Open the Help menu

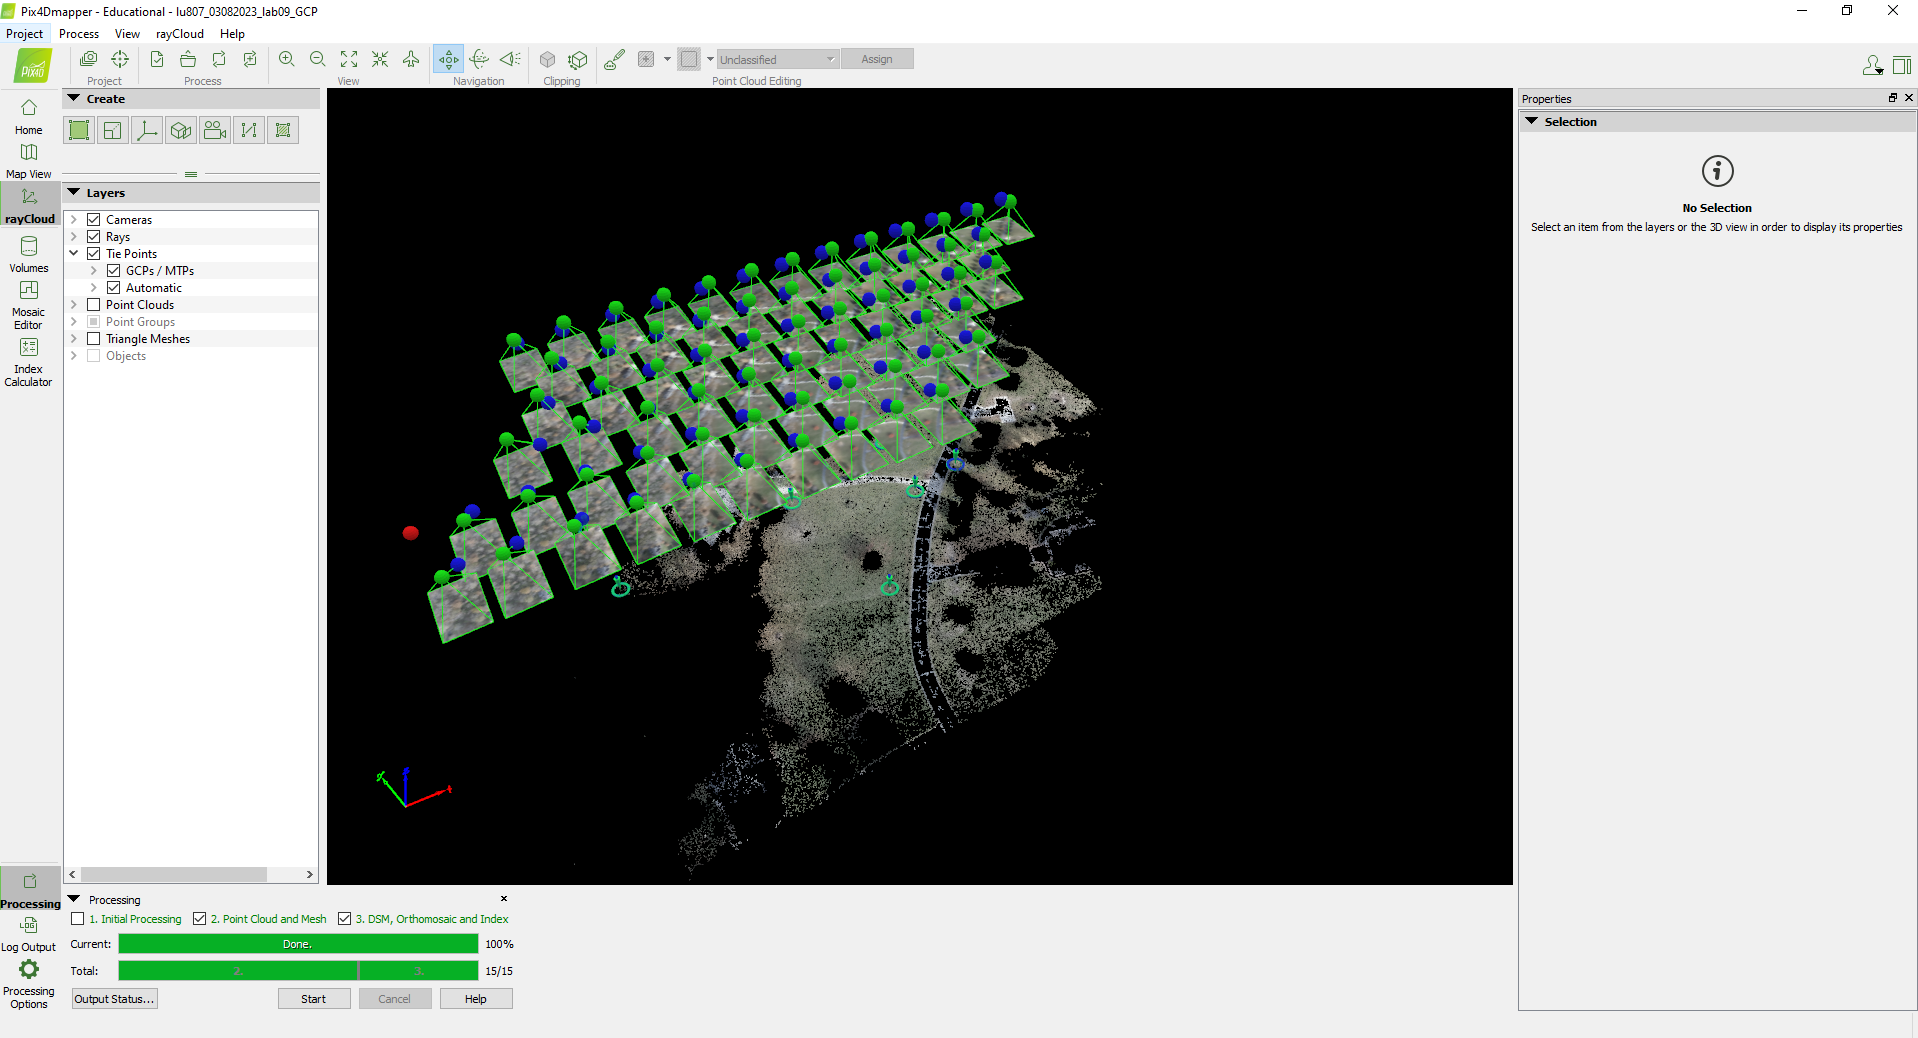pyautogui.click(x=233, y=34)
